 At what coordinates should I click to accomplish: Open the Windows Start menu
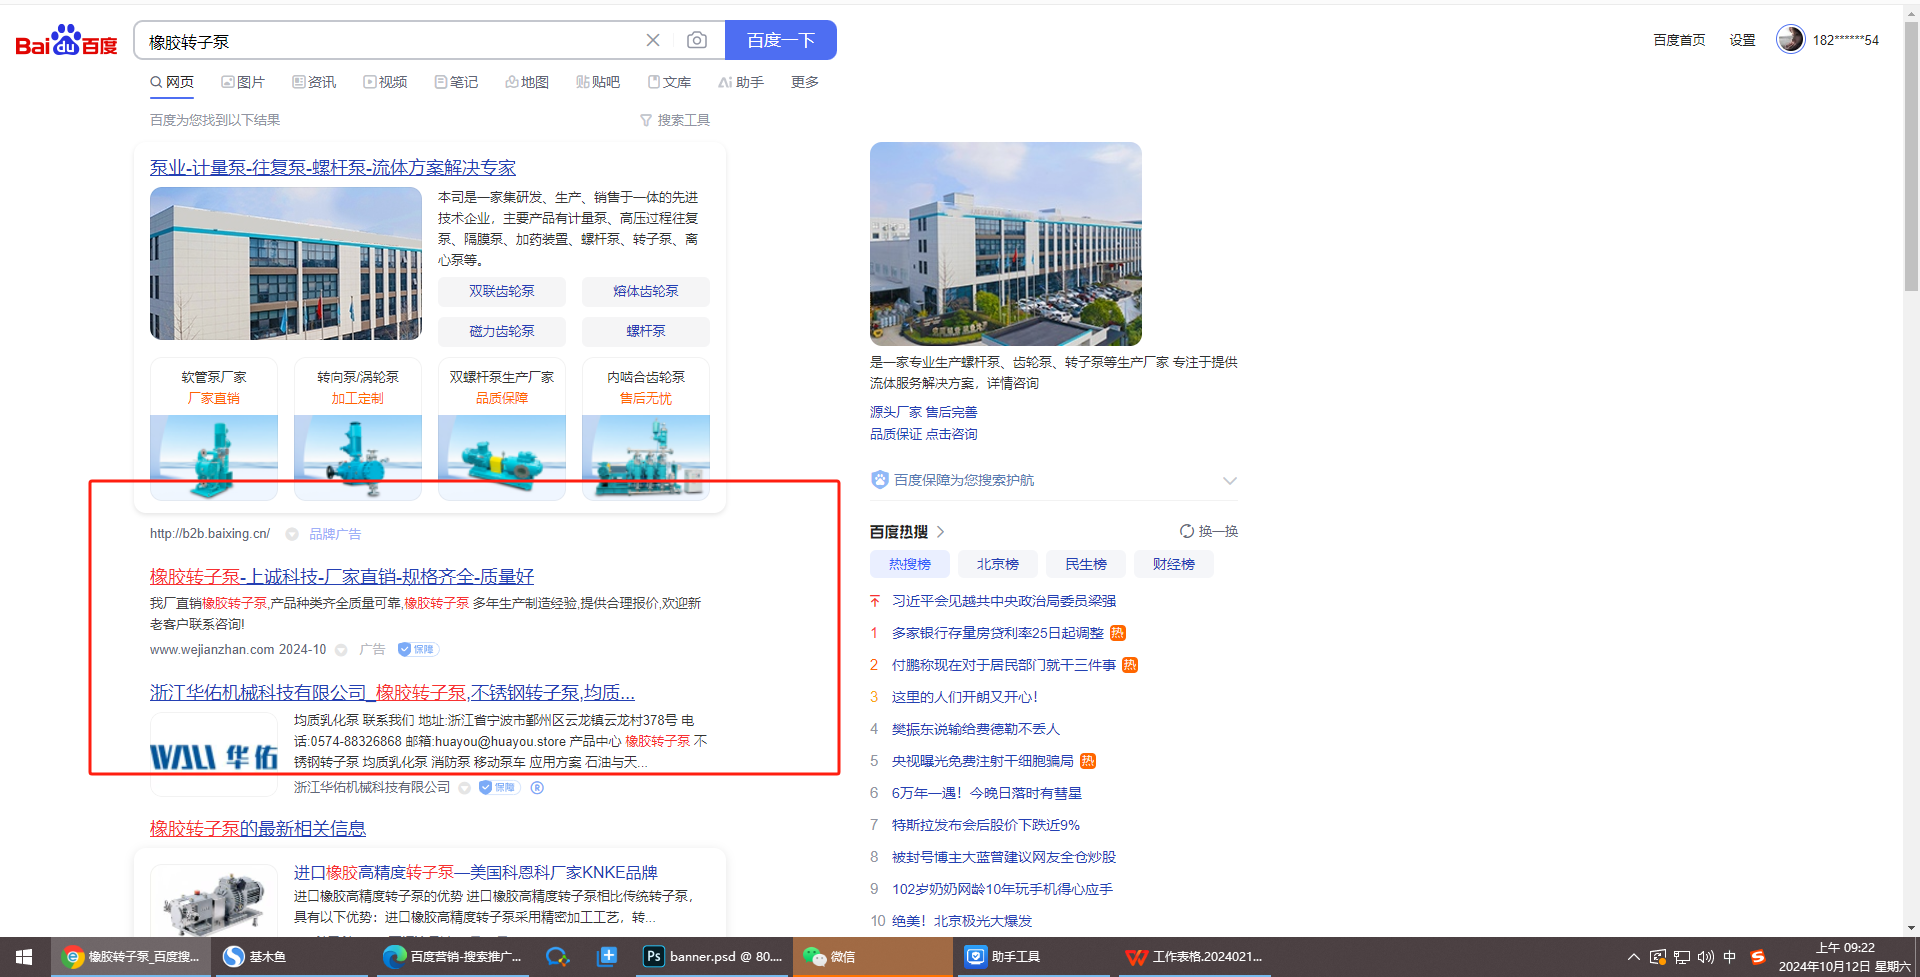pyautogui.click(x=24, y=957)
